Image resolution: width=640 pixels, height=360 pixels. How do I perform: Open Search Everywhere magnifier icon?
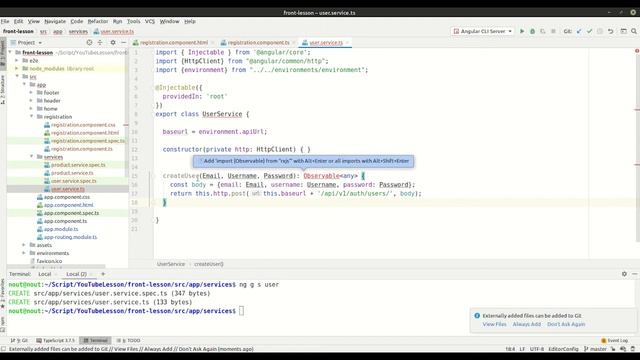point(634,31)
